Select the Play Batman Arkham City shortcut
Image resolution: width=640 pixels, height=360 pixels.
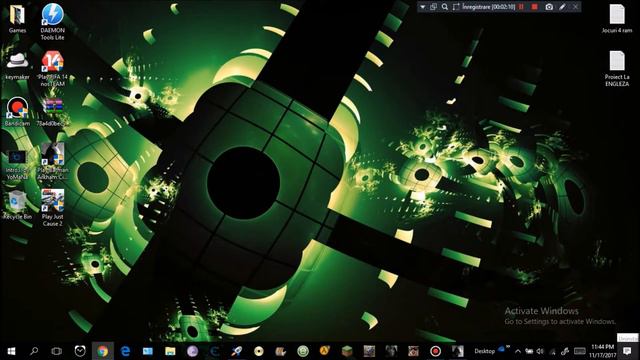point(53,162)
